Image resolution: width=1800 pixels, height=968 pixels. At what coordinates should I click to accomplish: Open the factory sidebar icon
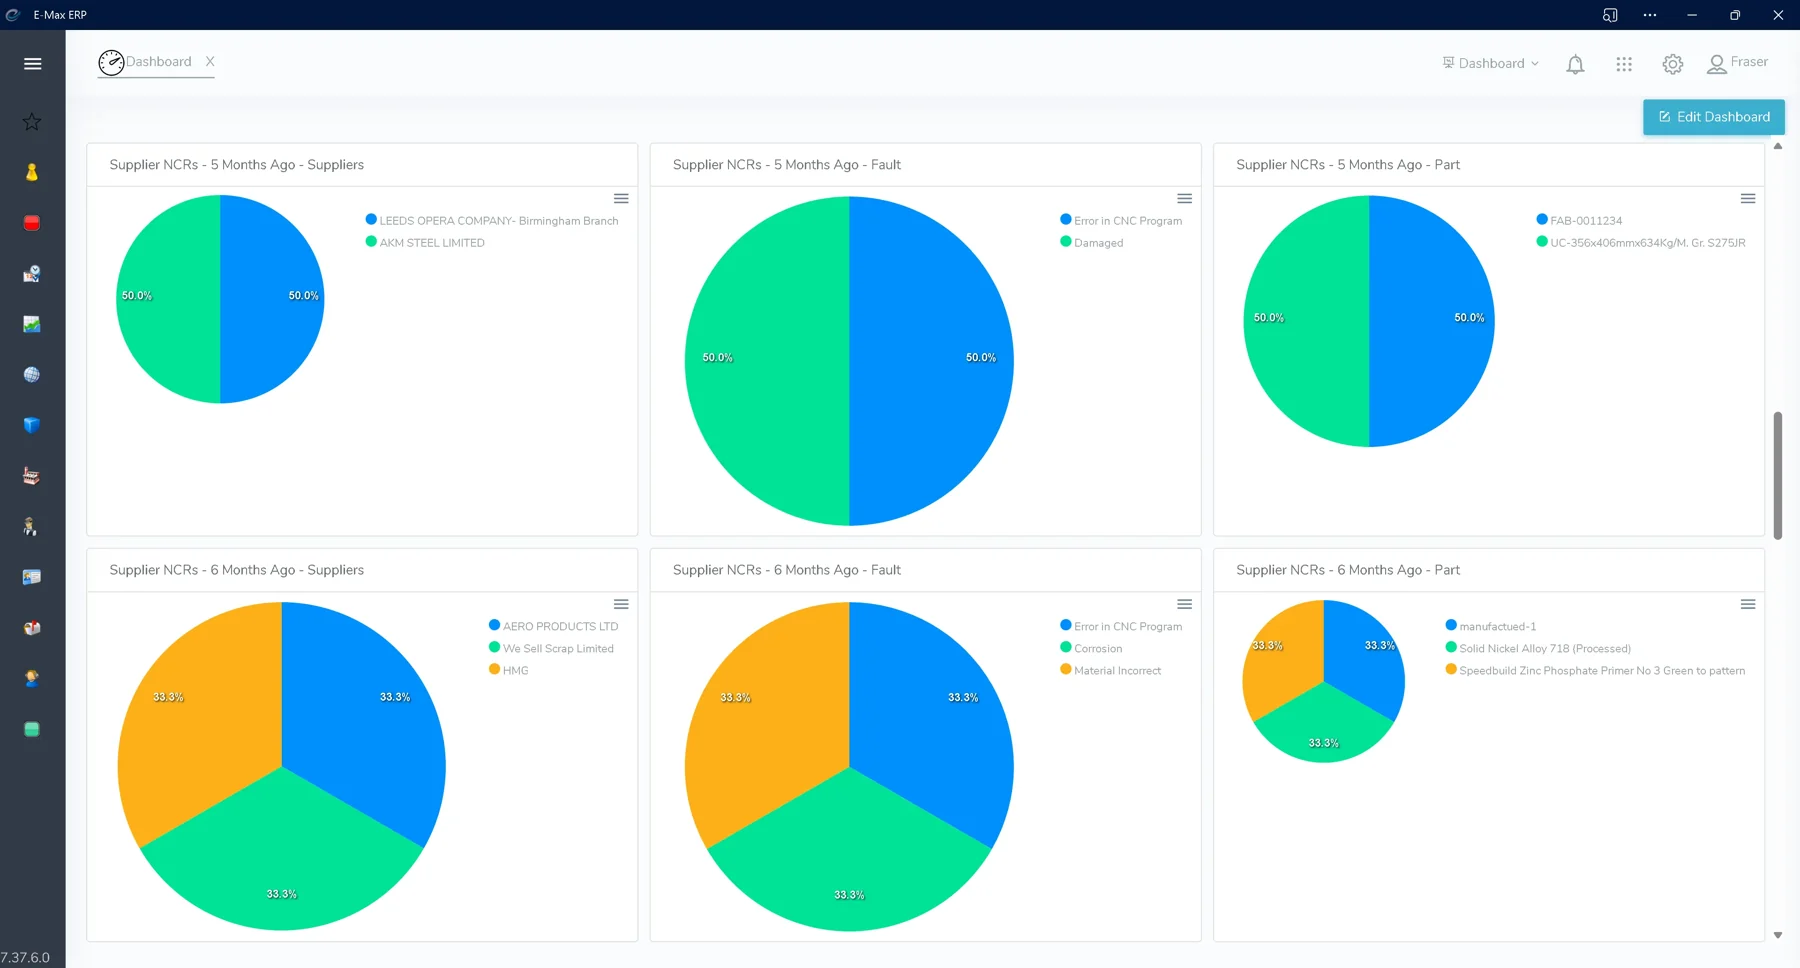click(x=32, y=476)
